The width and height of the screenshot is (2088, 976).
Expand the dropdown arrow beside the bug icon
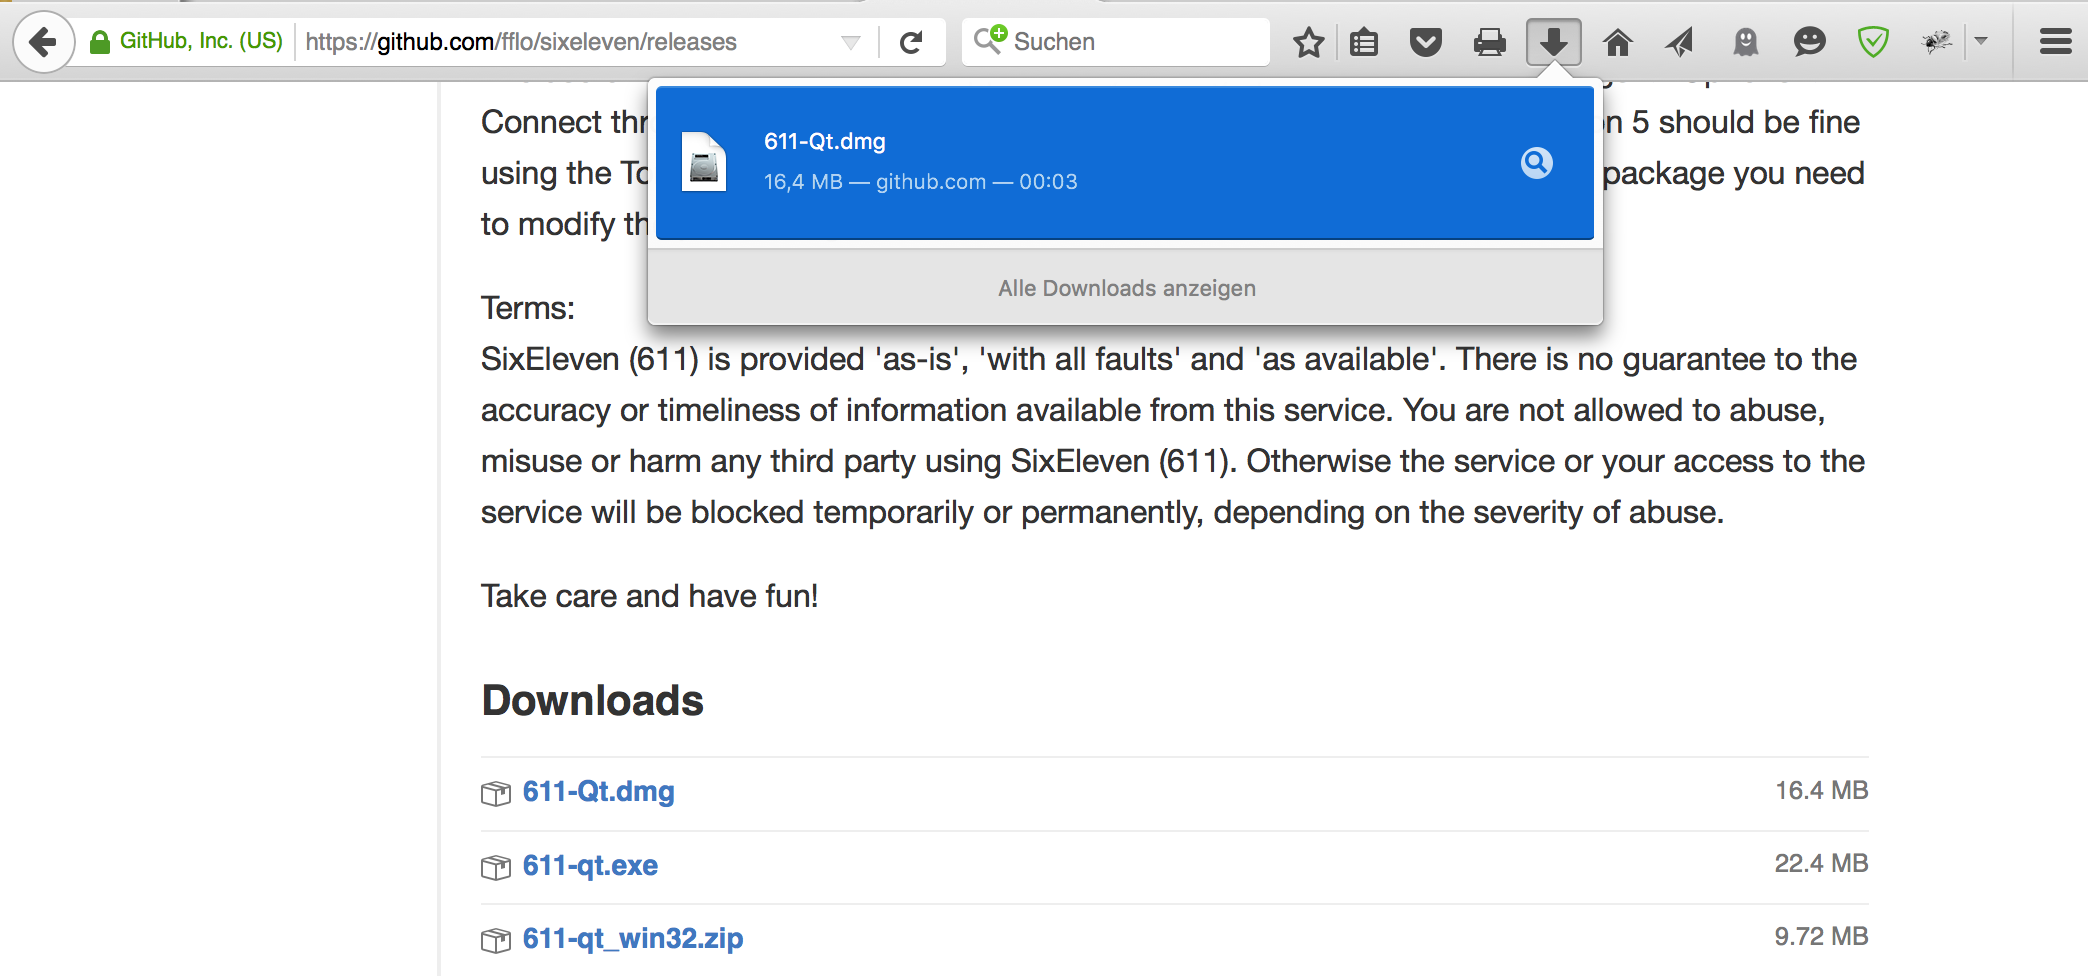point(1981,42)
